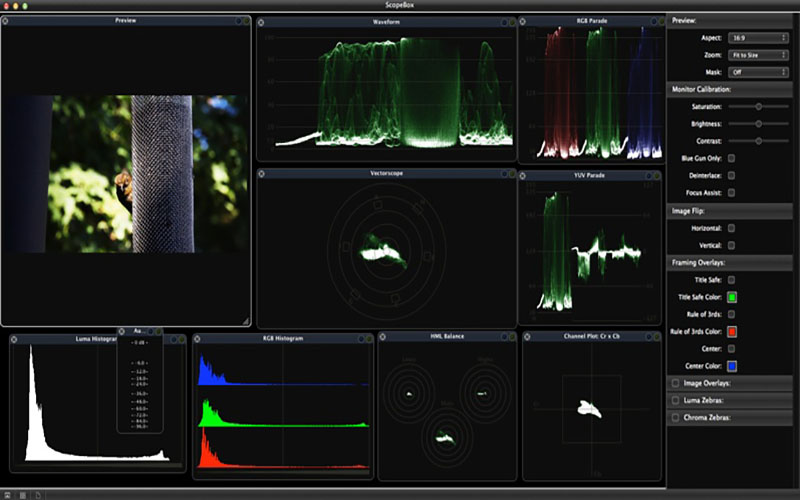
Task: Click the Preview panel resize grip icon
Action: pyautogui.click(x=245, y=321)
